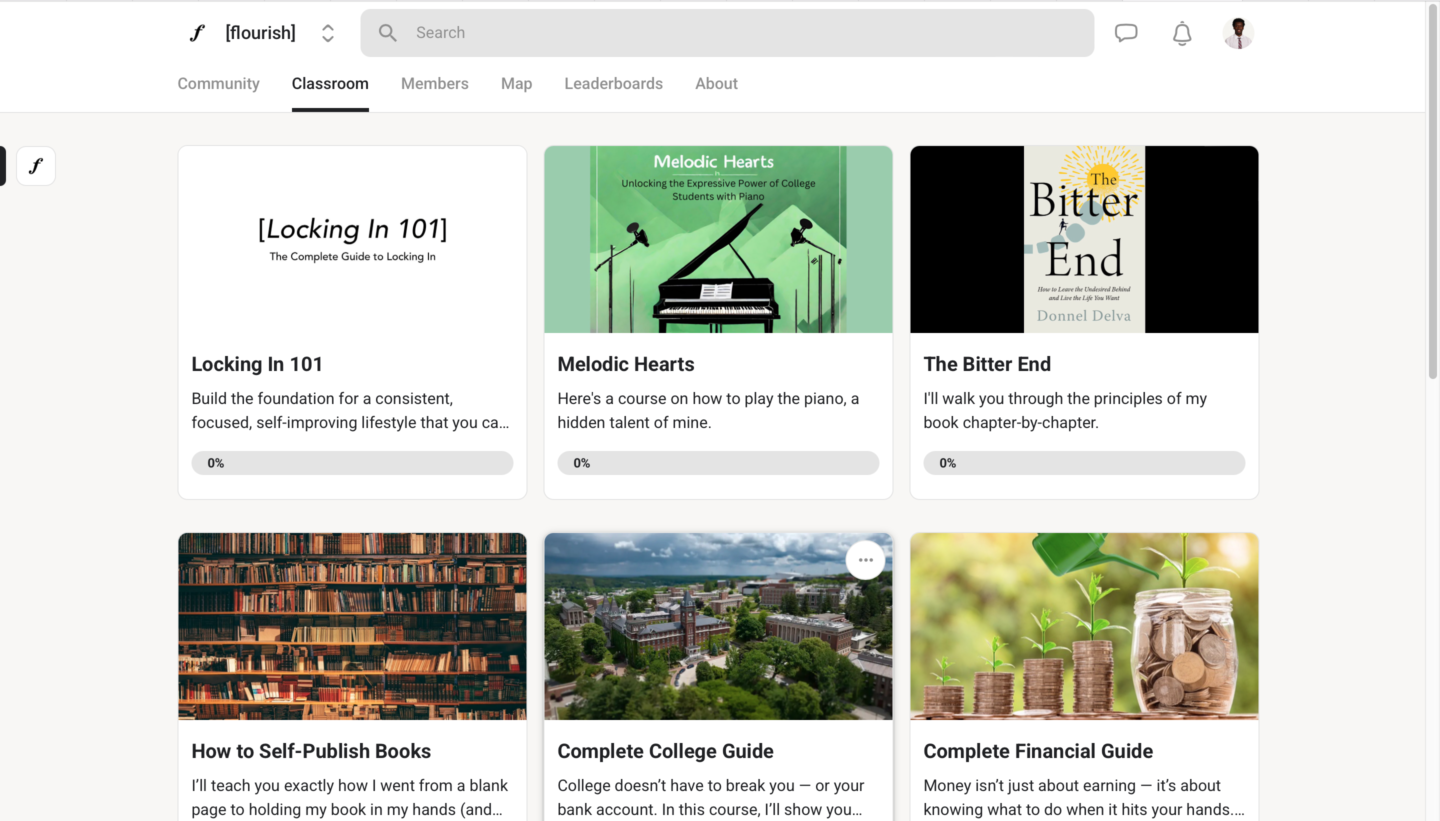The width and height of the screenshot is (1440, 821).
Task: Click the flourish logo icon in header
Action: (197, 33)
